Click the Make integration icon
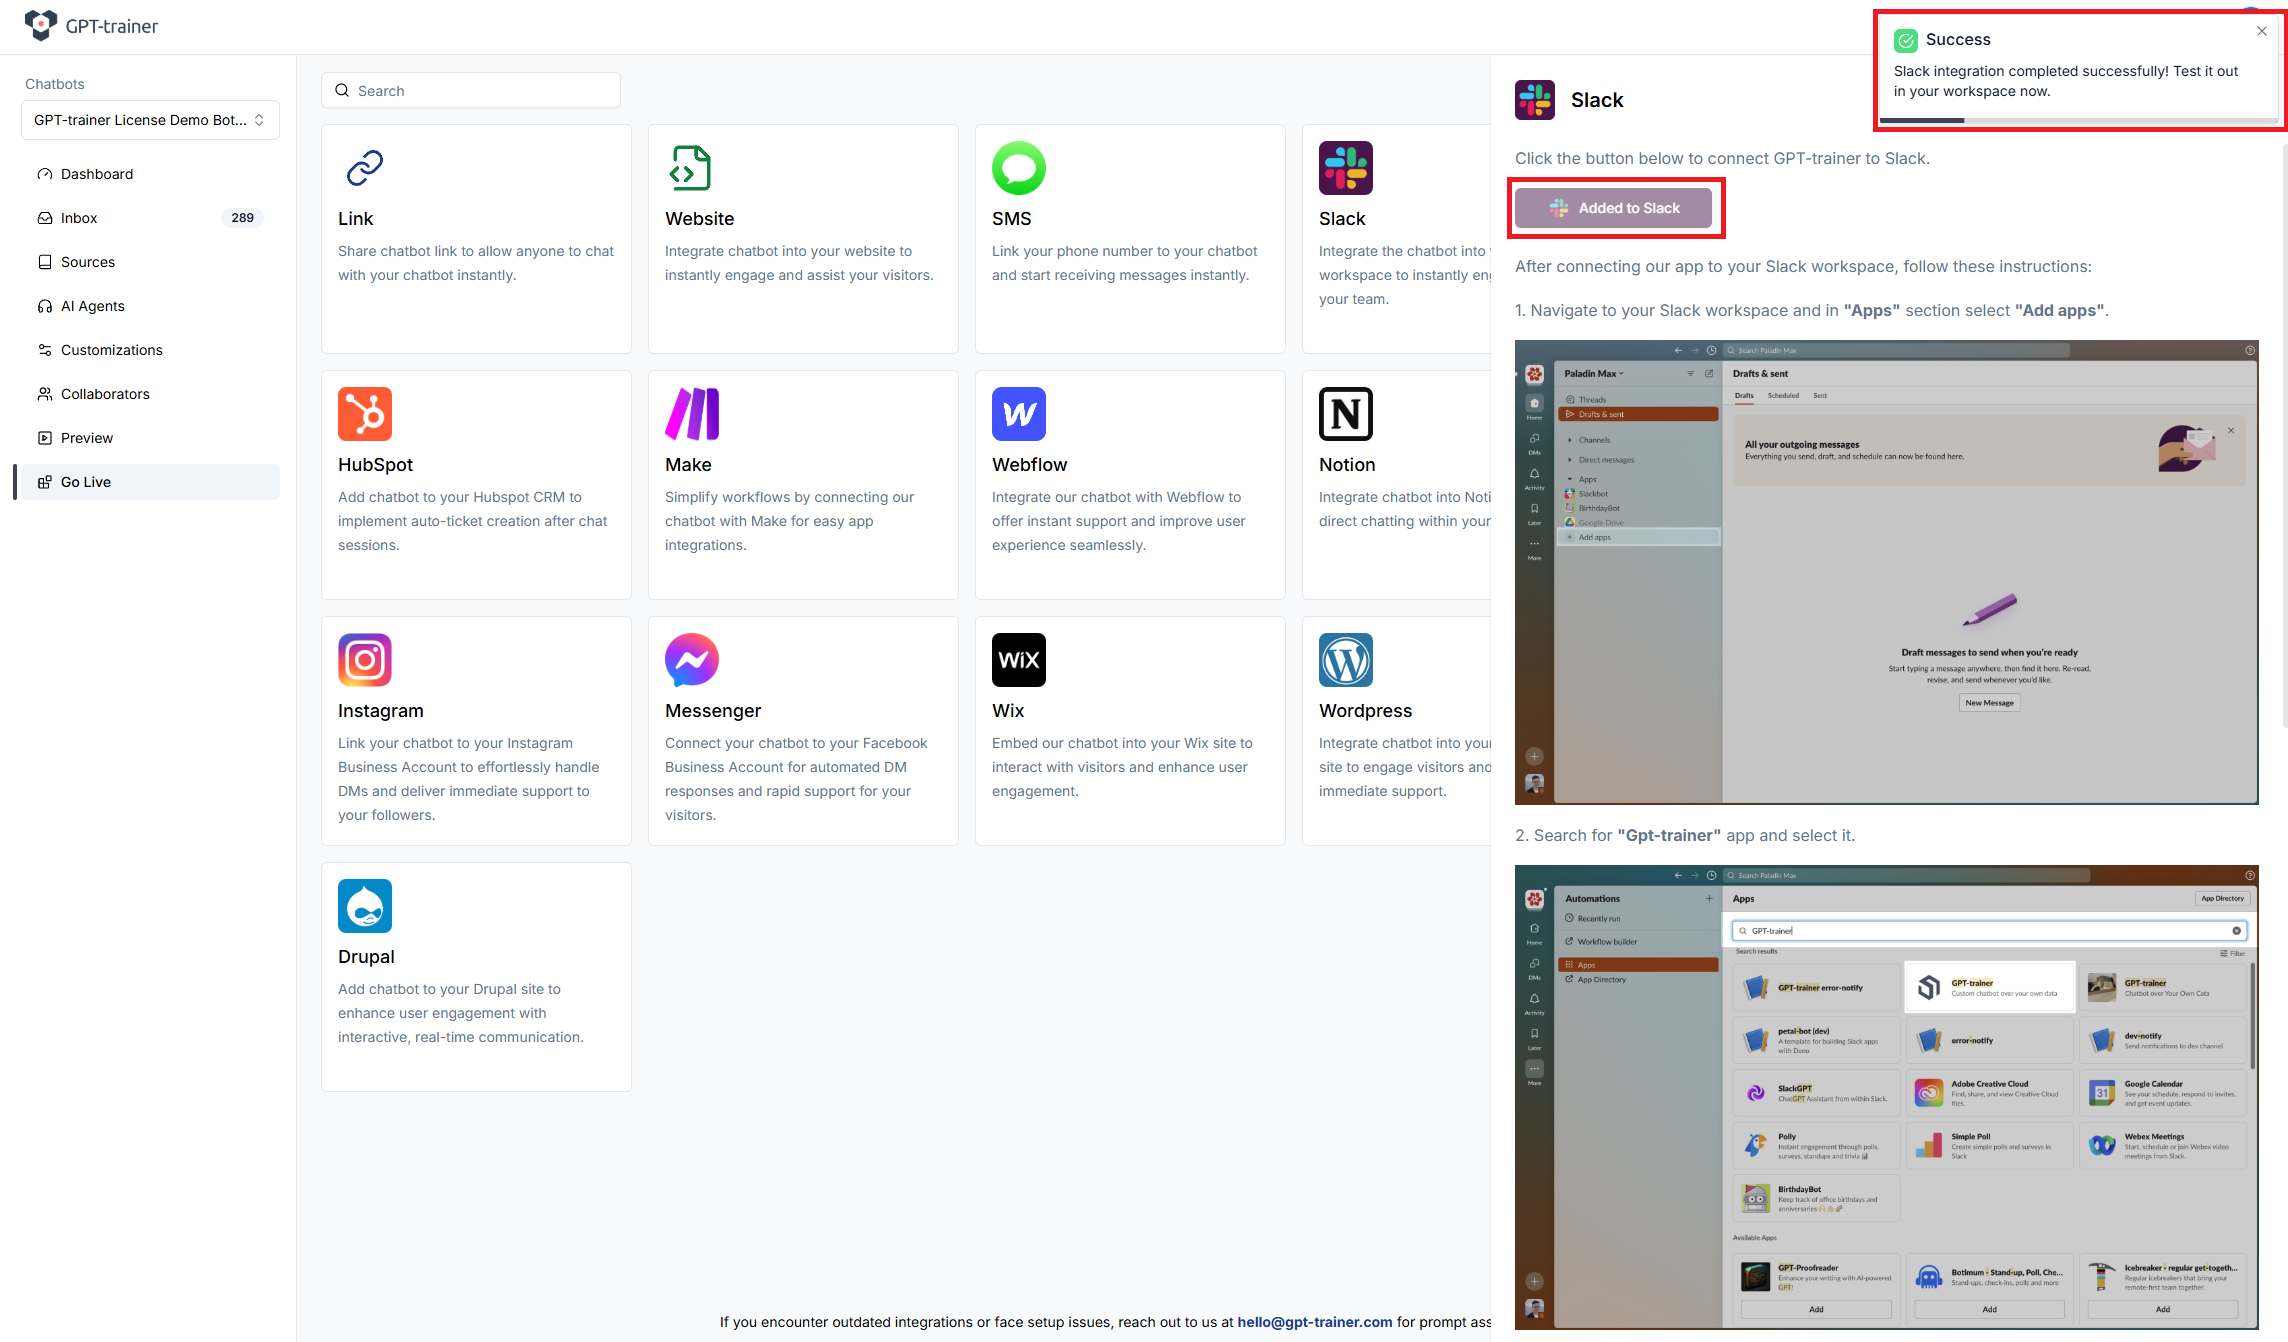The image size is (2288, 1342). point(692,414)
